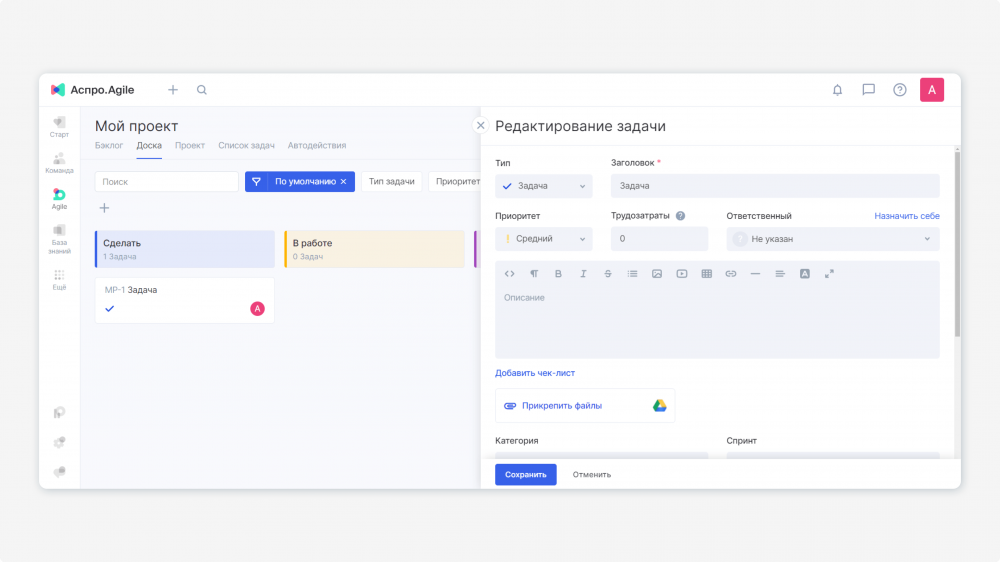Open paragraph format in editor toolbar
This screenshot has width=1000, height=562.
[x=534, y=274]
